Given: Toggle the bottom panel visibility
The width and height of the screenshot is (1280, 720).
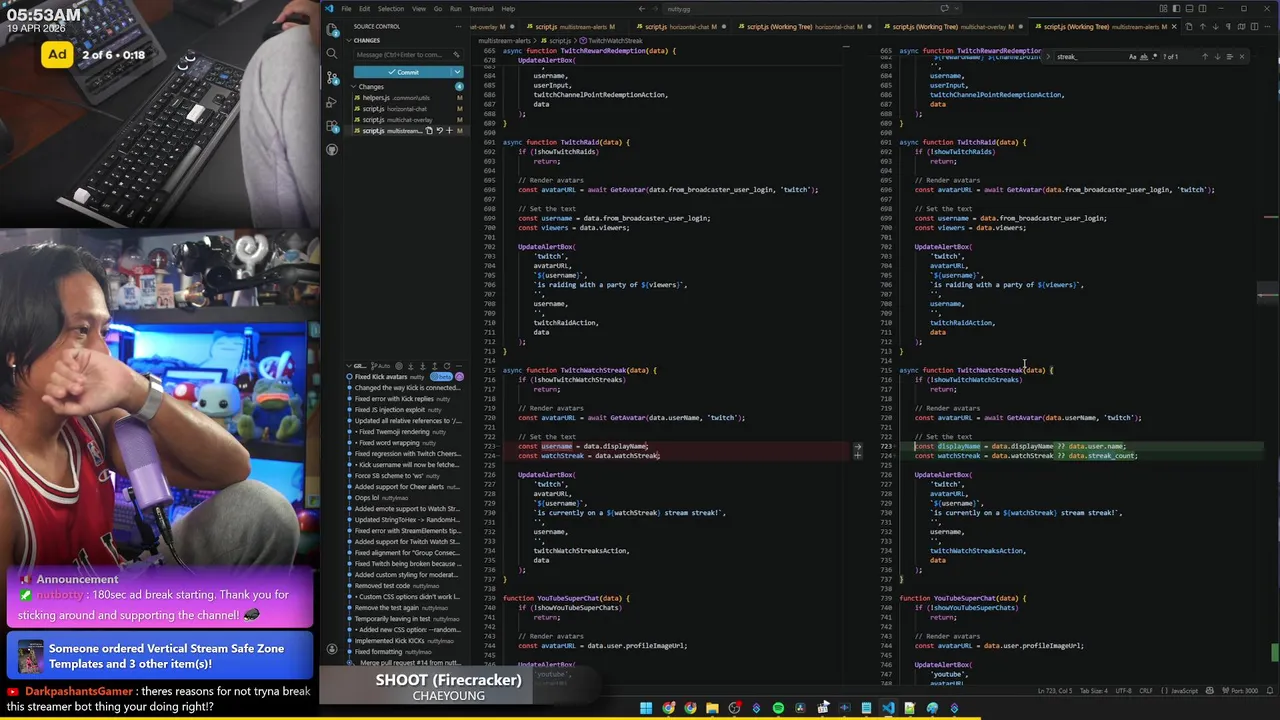Looking at the screenshot, I should pos(1189,9).
